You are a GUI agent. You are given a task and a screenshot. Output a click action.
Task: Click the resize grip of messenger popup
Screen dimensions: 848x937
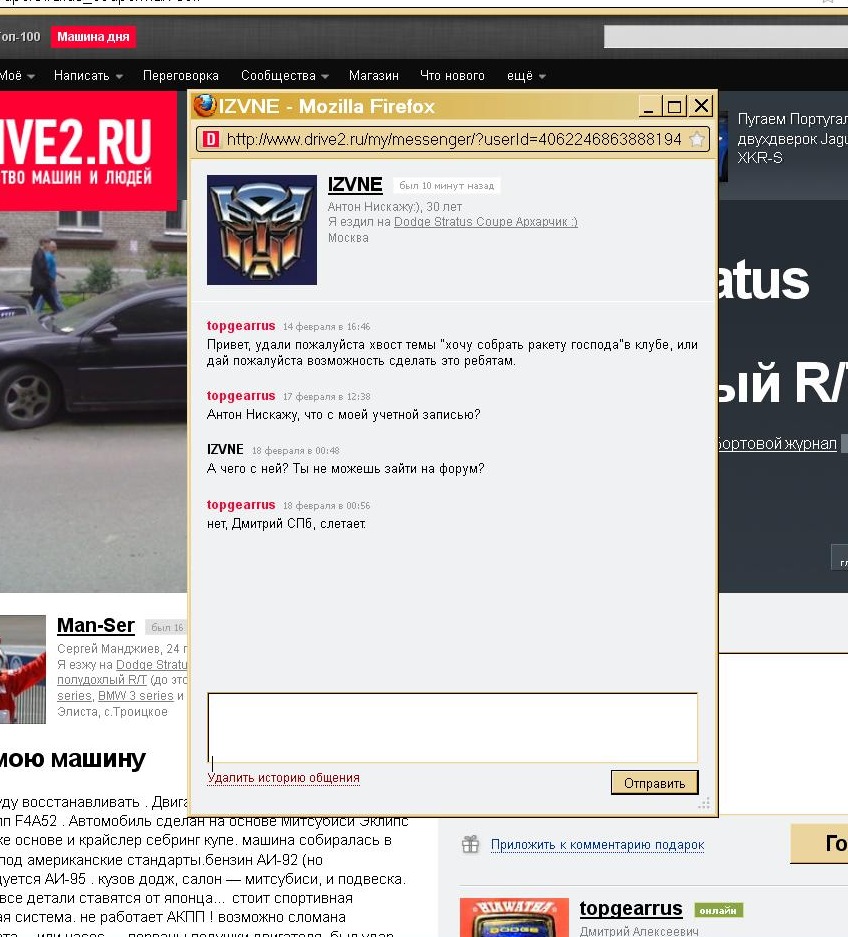pos(704,803)
